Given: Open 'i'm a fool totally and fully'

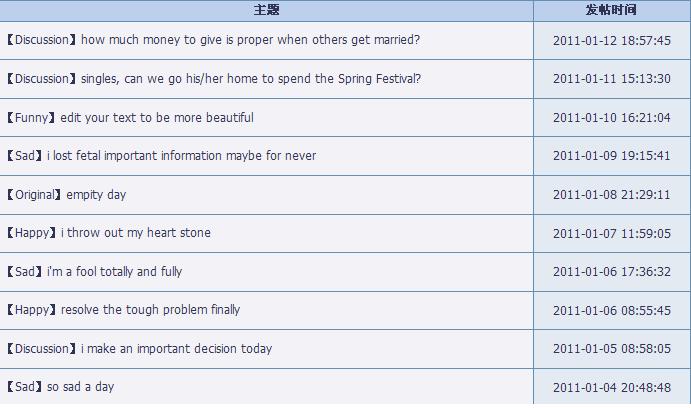Looking at the screenshot, I should [x=114, y=271].
